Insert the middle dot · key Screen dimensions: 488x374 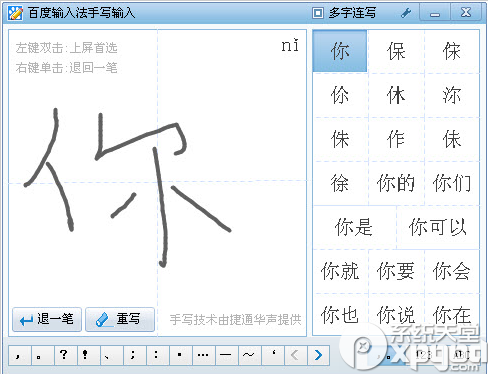point(181,355)
